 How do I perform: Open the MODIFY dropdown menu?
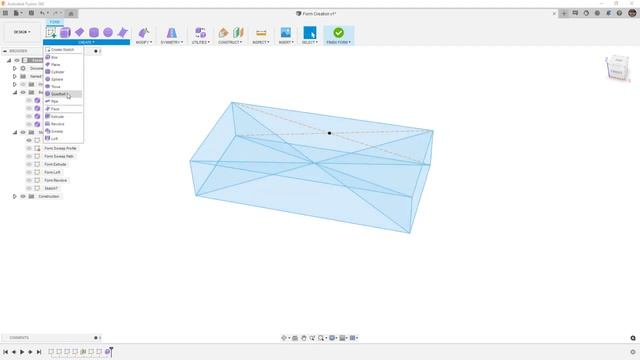click(x=144, y=42)
